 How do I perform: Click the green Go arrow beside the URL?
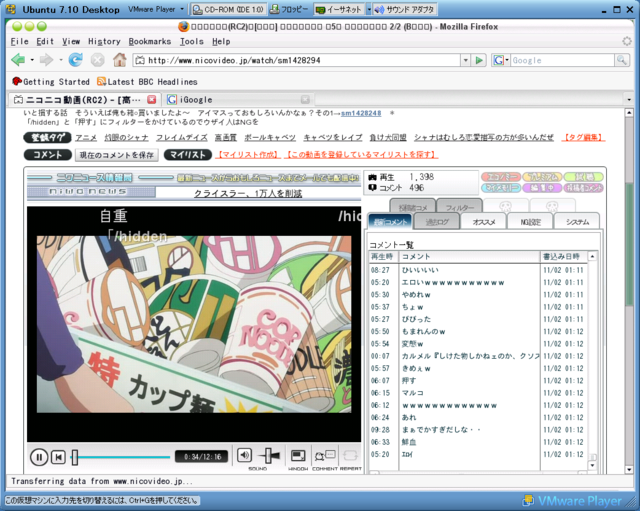[478, 60]
